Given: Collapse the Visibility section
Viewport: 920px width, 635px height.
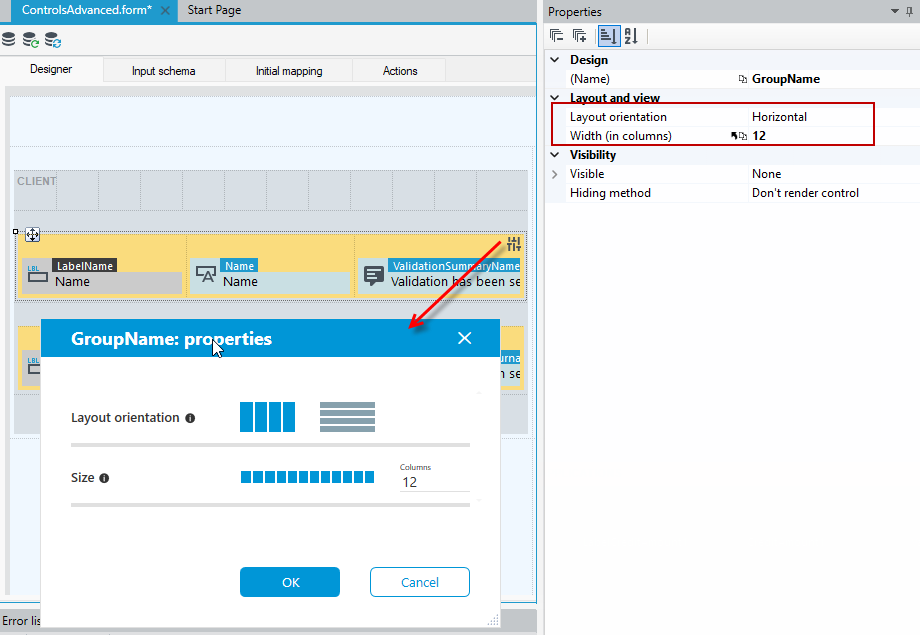Looking at the screenshot, I should pyautogui.click(x=555, y=155).
